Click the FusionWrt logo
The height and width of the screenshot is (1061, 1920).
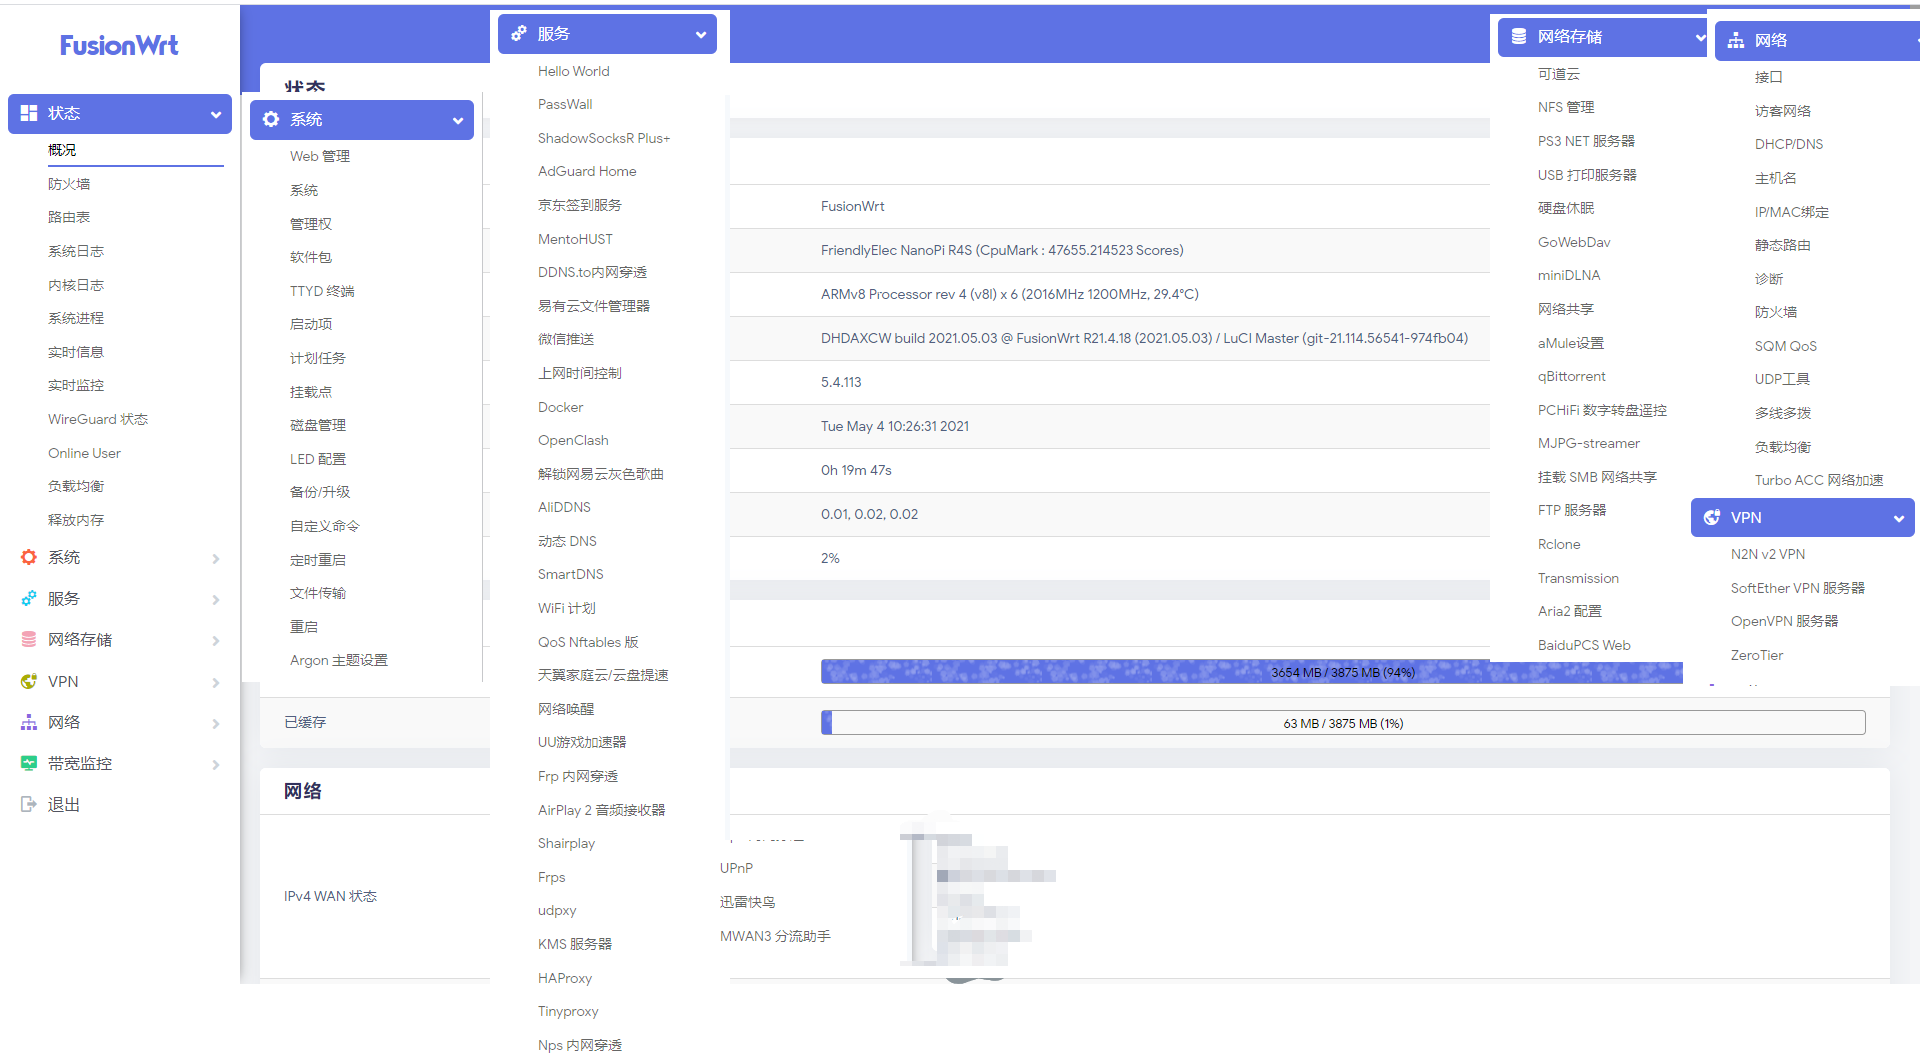pyautogui.click(x=119, y=45)
